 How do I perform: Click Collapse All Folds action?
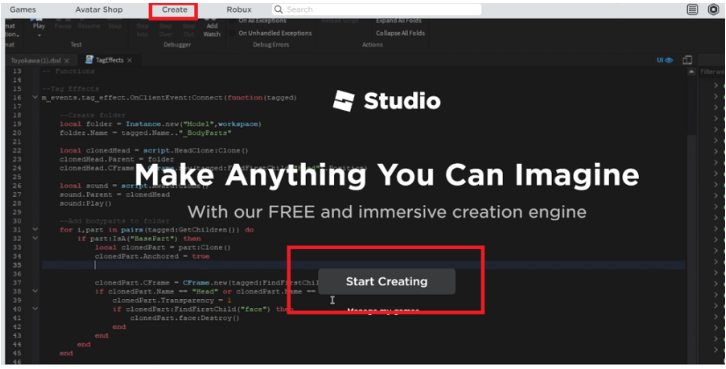pyautogui.click(x=400, y=33)
